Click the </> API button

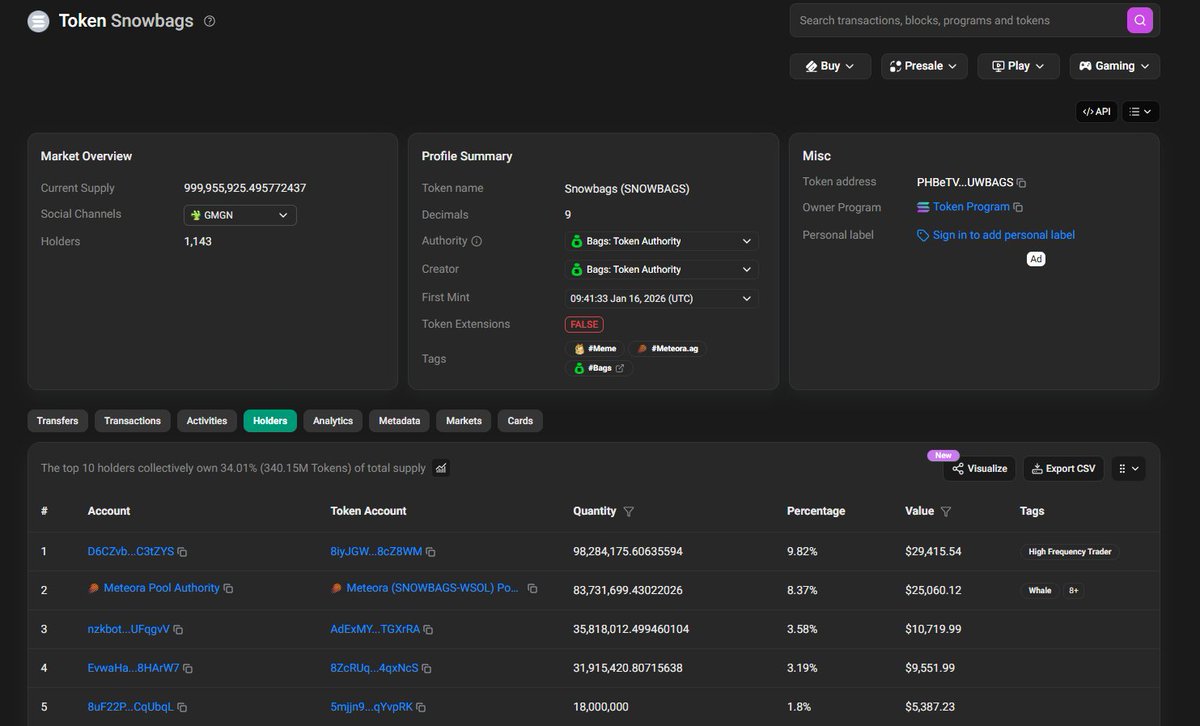pyautogui.click(x=1096, y=111)
